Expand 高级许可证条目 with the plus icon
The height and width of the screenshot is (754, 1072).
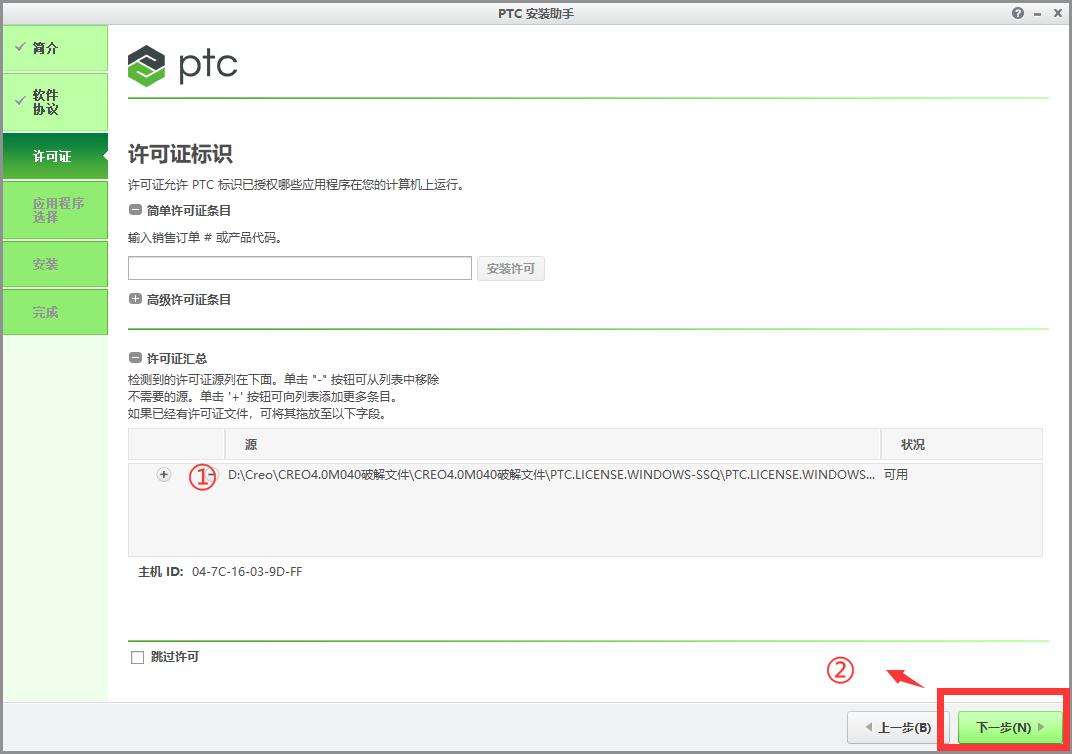pos(134,298)
